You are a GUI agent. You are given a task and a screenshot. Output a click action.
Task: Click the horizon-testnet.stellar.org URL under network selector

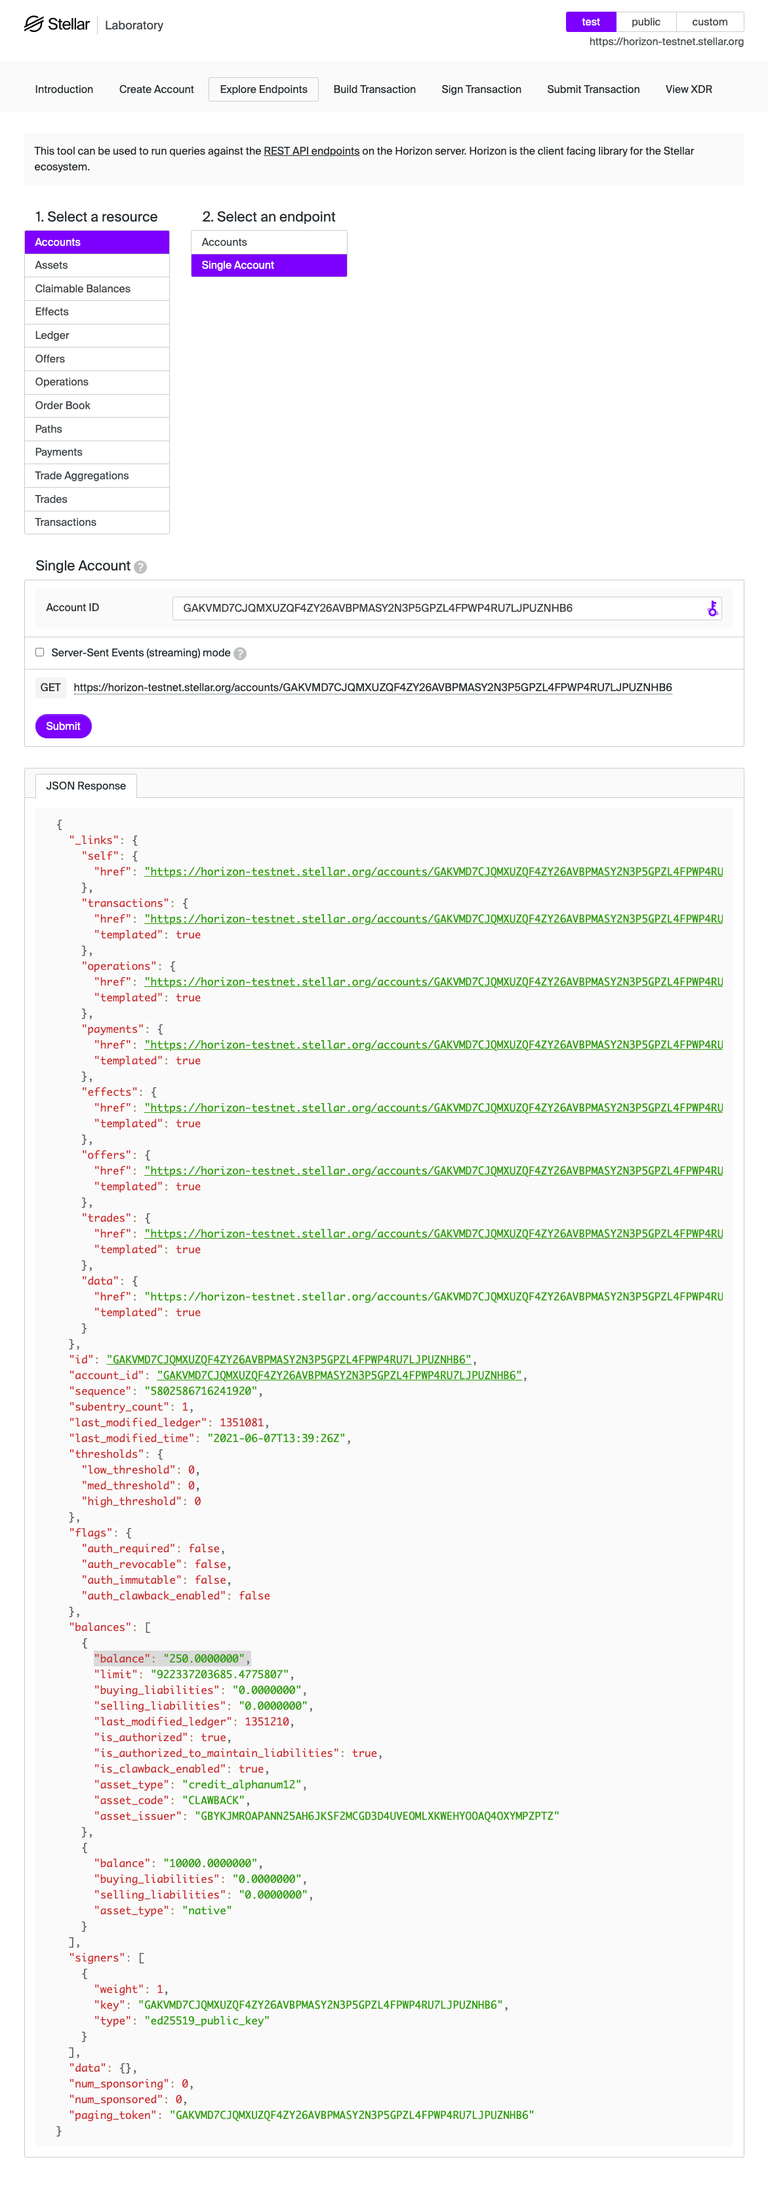click(x=666, y=42)
